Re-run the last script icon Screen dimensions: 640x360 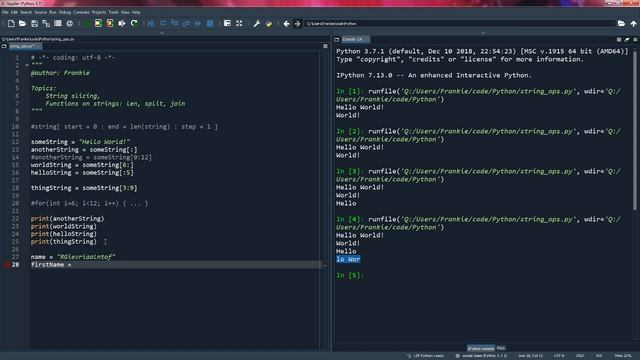(134, 24)
